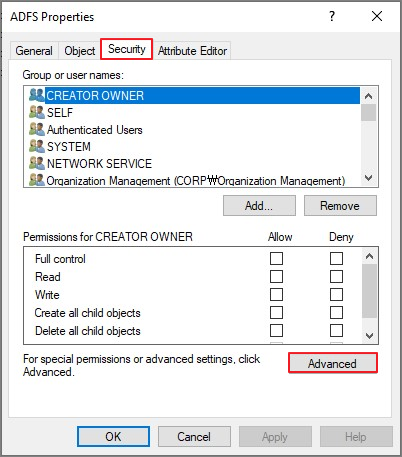
Task: Click the group list scroll down arrow
Action: click(368, 178)
